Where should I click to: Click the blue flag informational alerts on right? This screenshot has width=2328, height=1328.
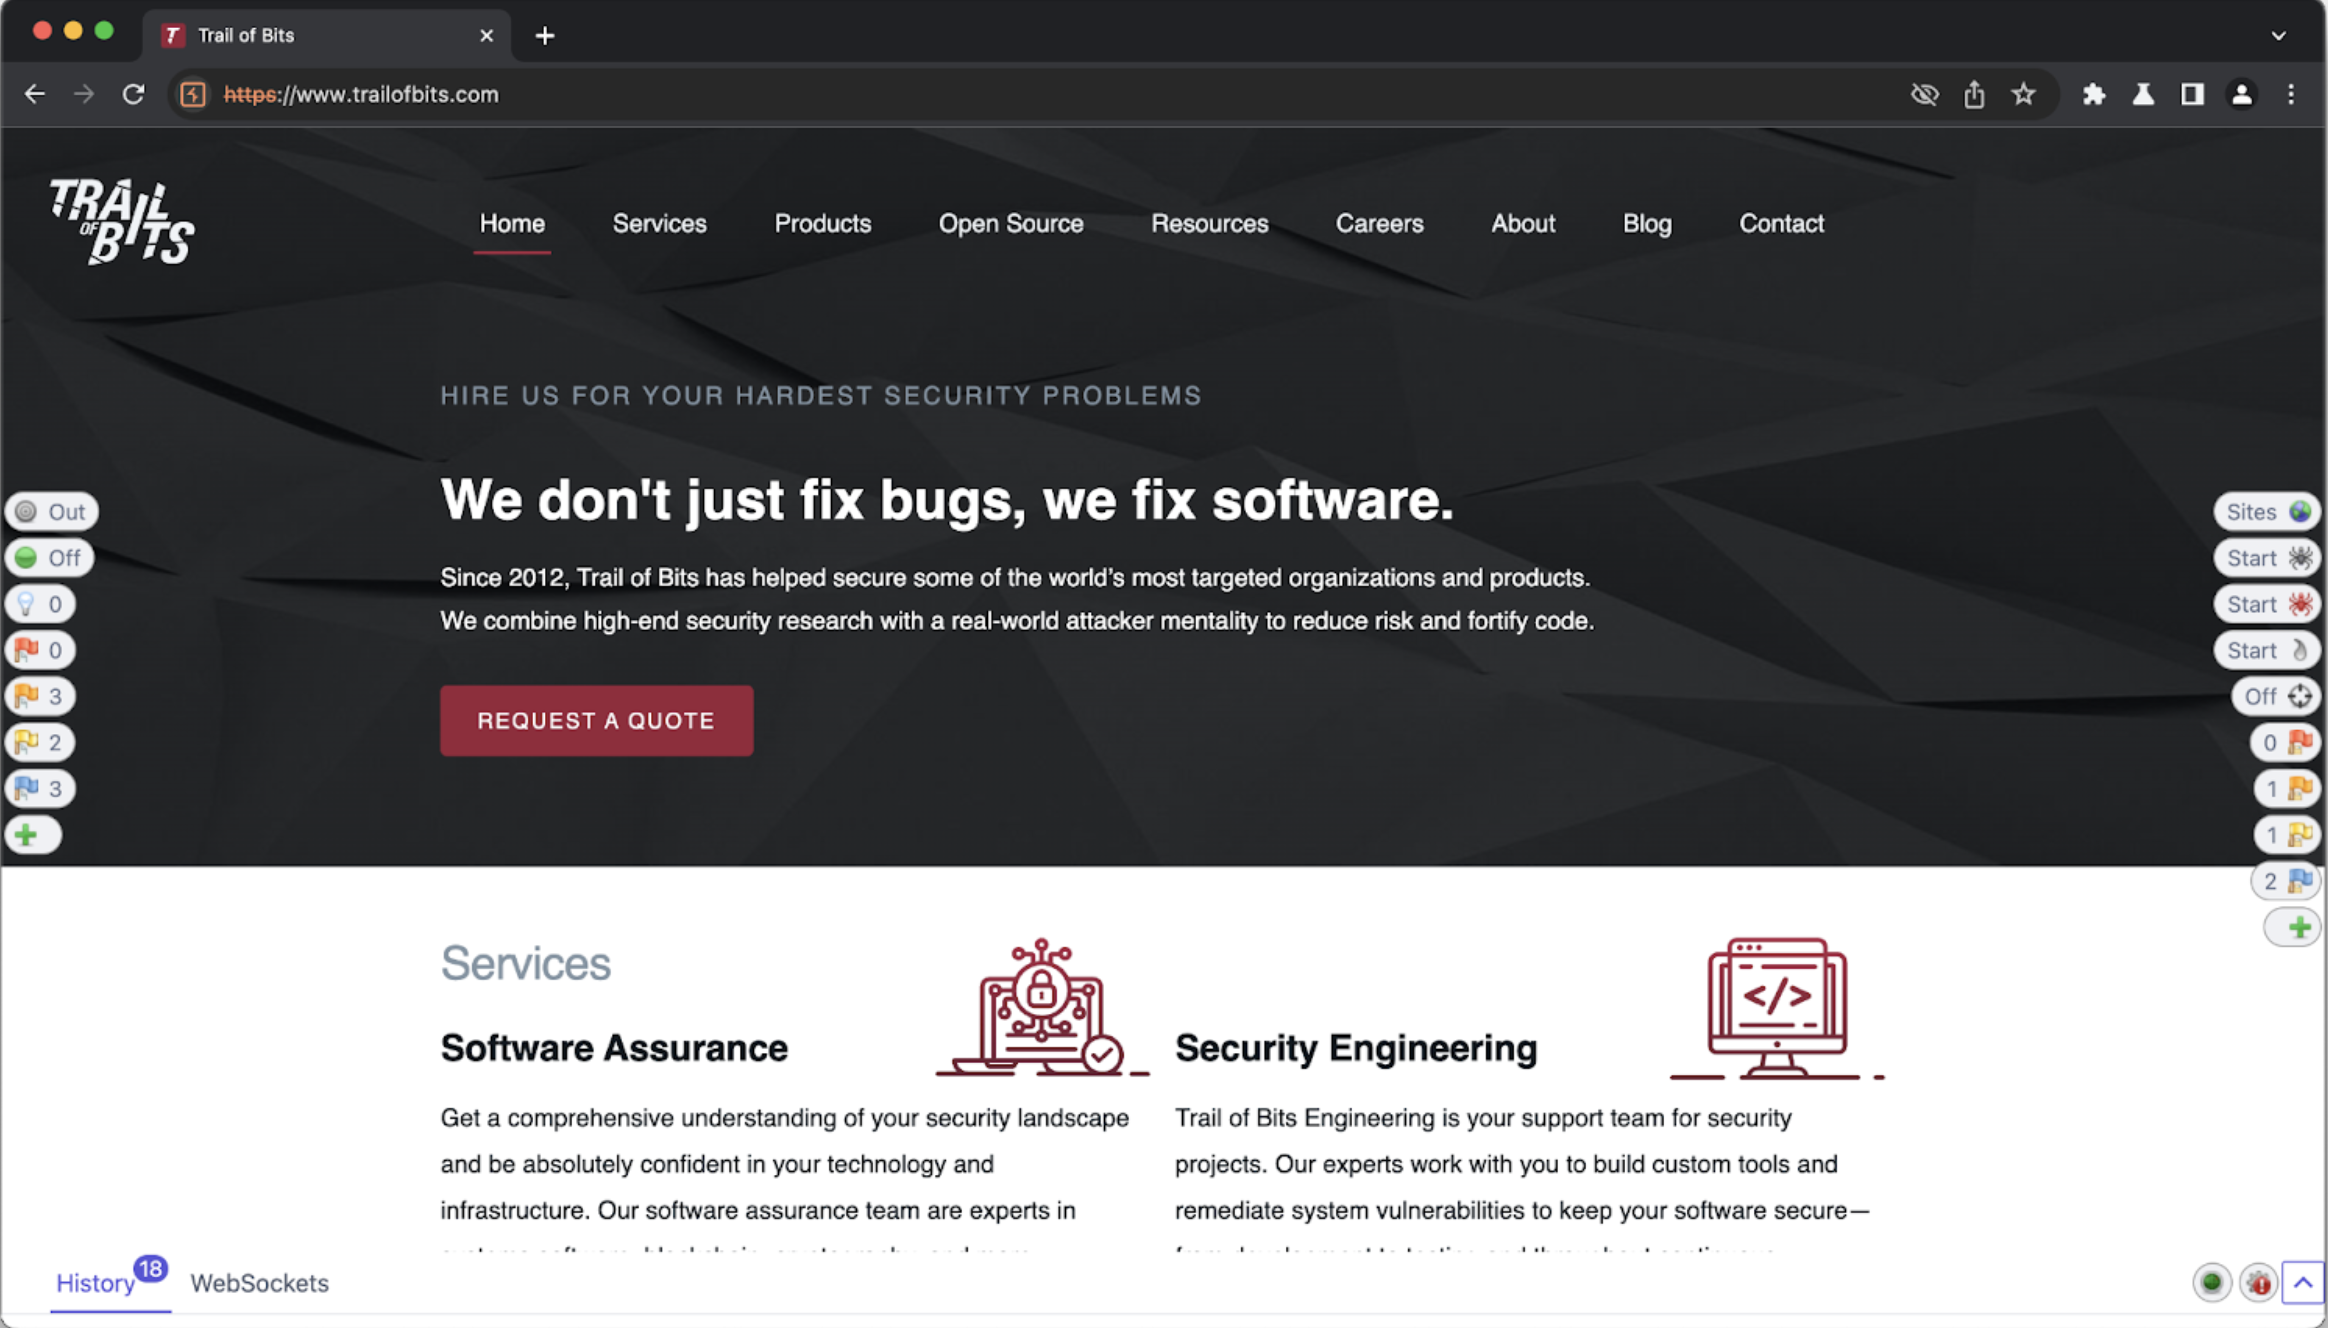click(x=2285, y=881)
